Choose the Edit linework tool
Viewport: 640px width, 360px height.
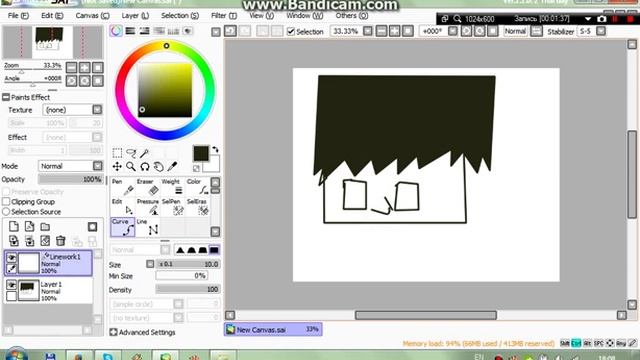pos(123,207)
